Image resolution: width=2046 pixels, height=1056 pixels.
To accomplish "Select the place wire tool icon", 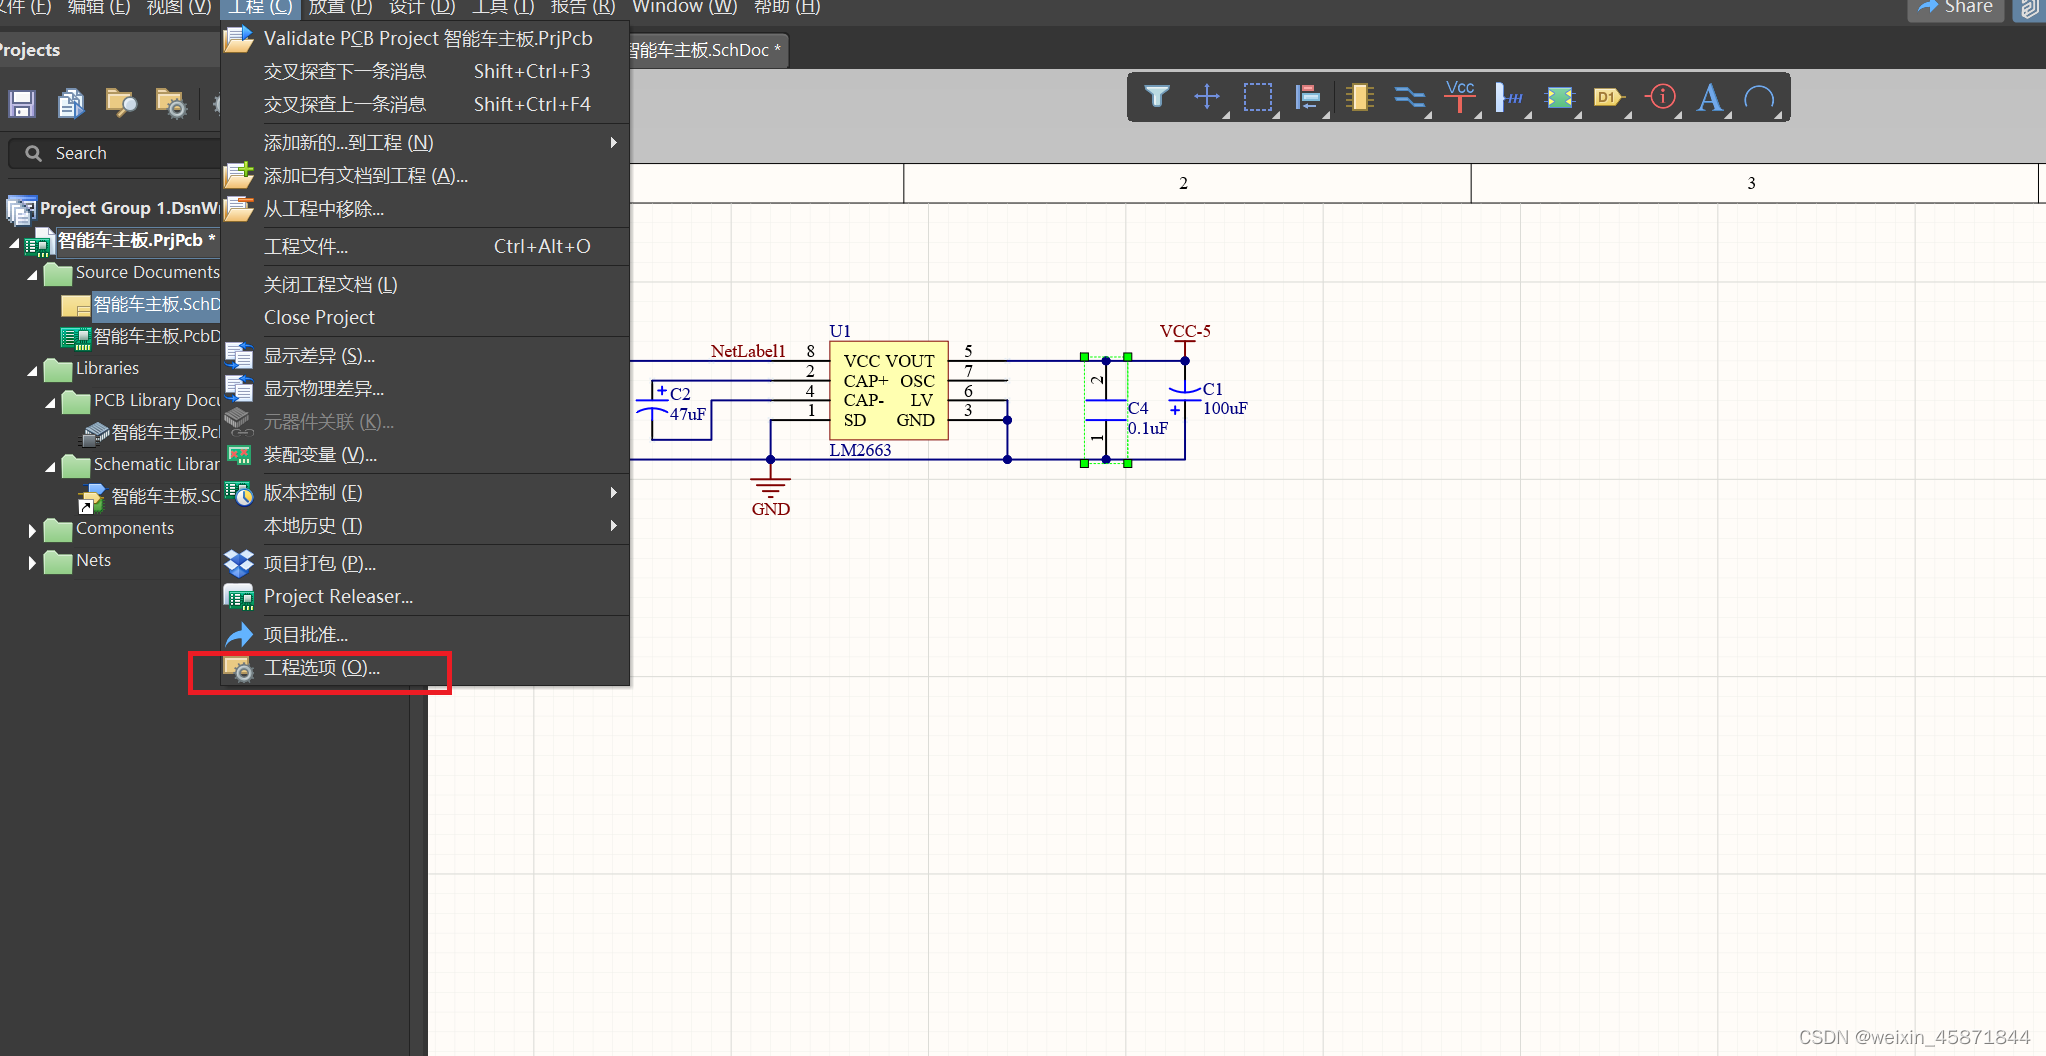I will point(1409,97).
